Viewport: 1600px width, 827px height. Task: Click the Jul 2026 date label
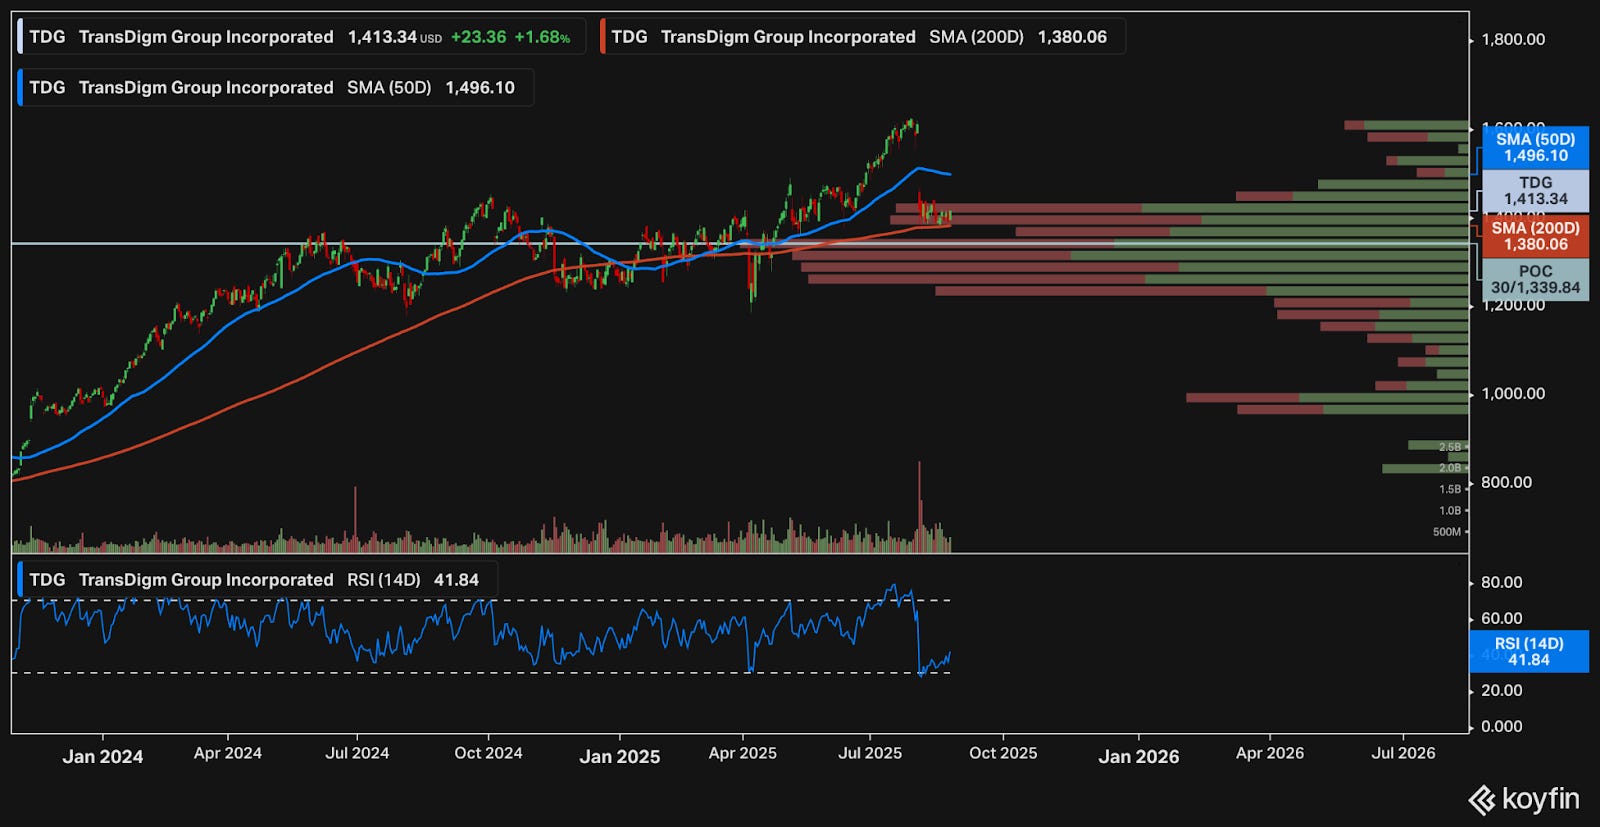click(1403, 753)
